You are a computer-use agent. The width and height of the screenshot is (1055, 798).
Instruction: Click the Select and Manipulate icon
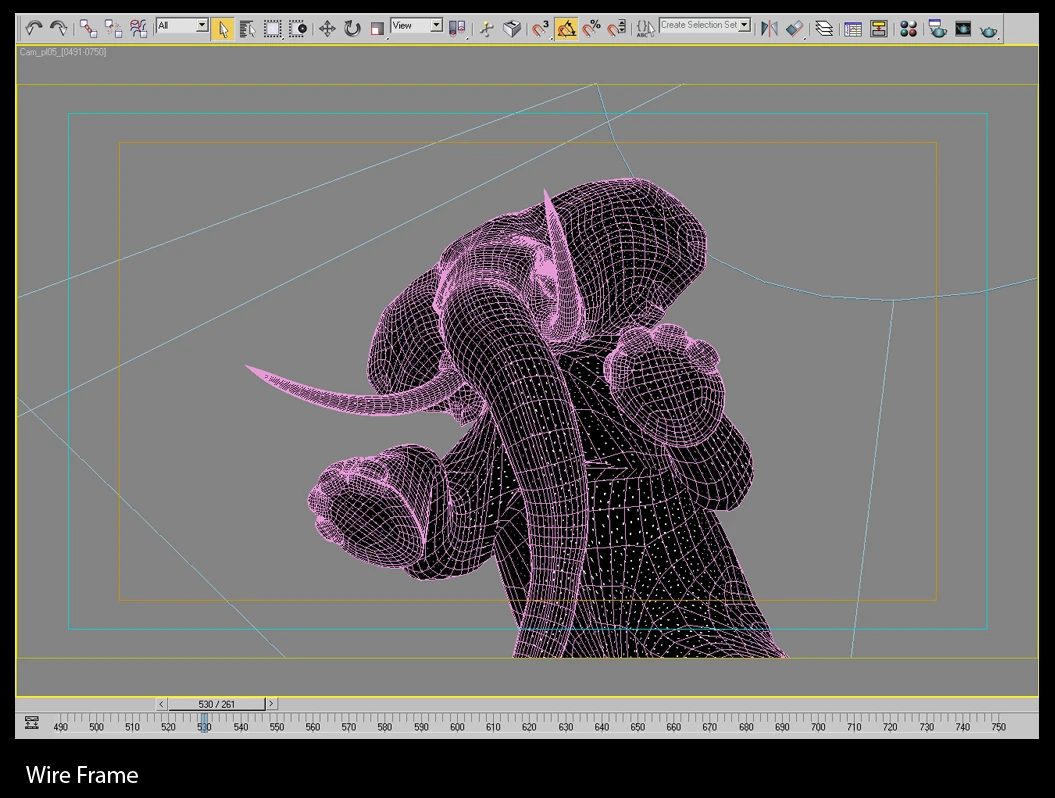[x=486, y=29]
